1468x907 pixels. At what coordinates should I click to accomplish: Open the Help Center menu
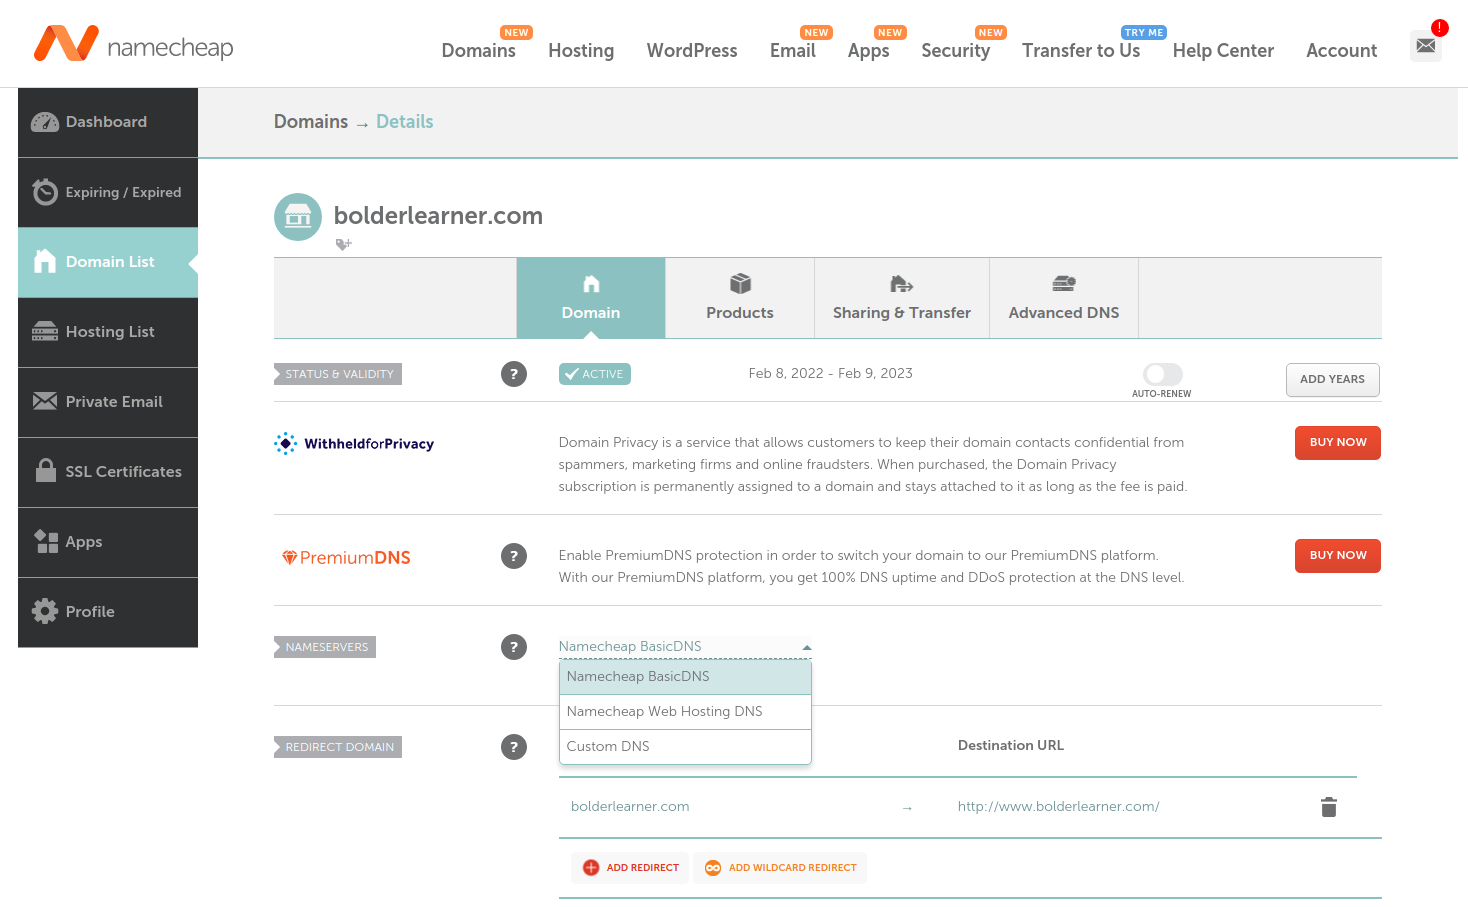tap(1223, 51)
